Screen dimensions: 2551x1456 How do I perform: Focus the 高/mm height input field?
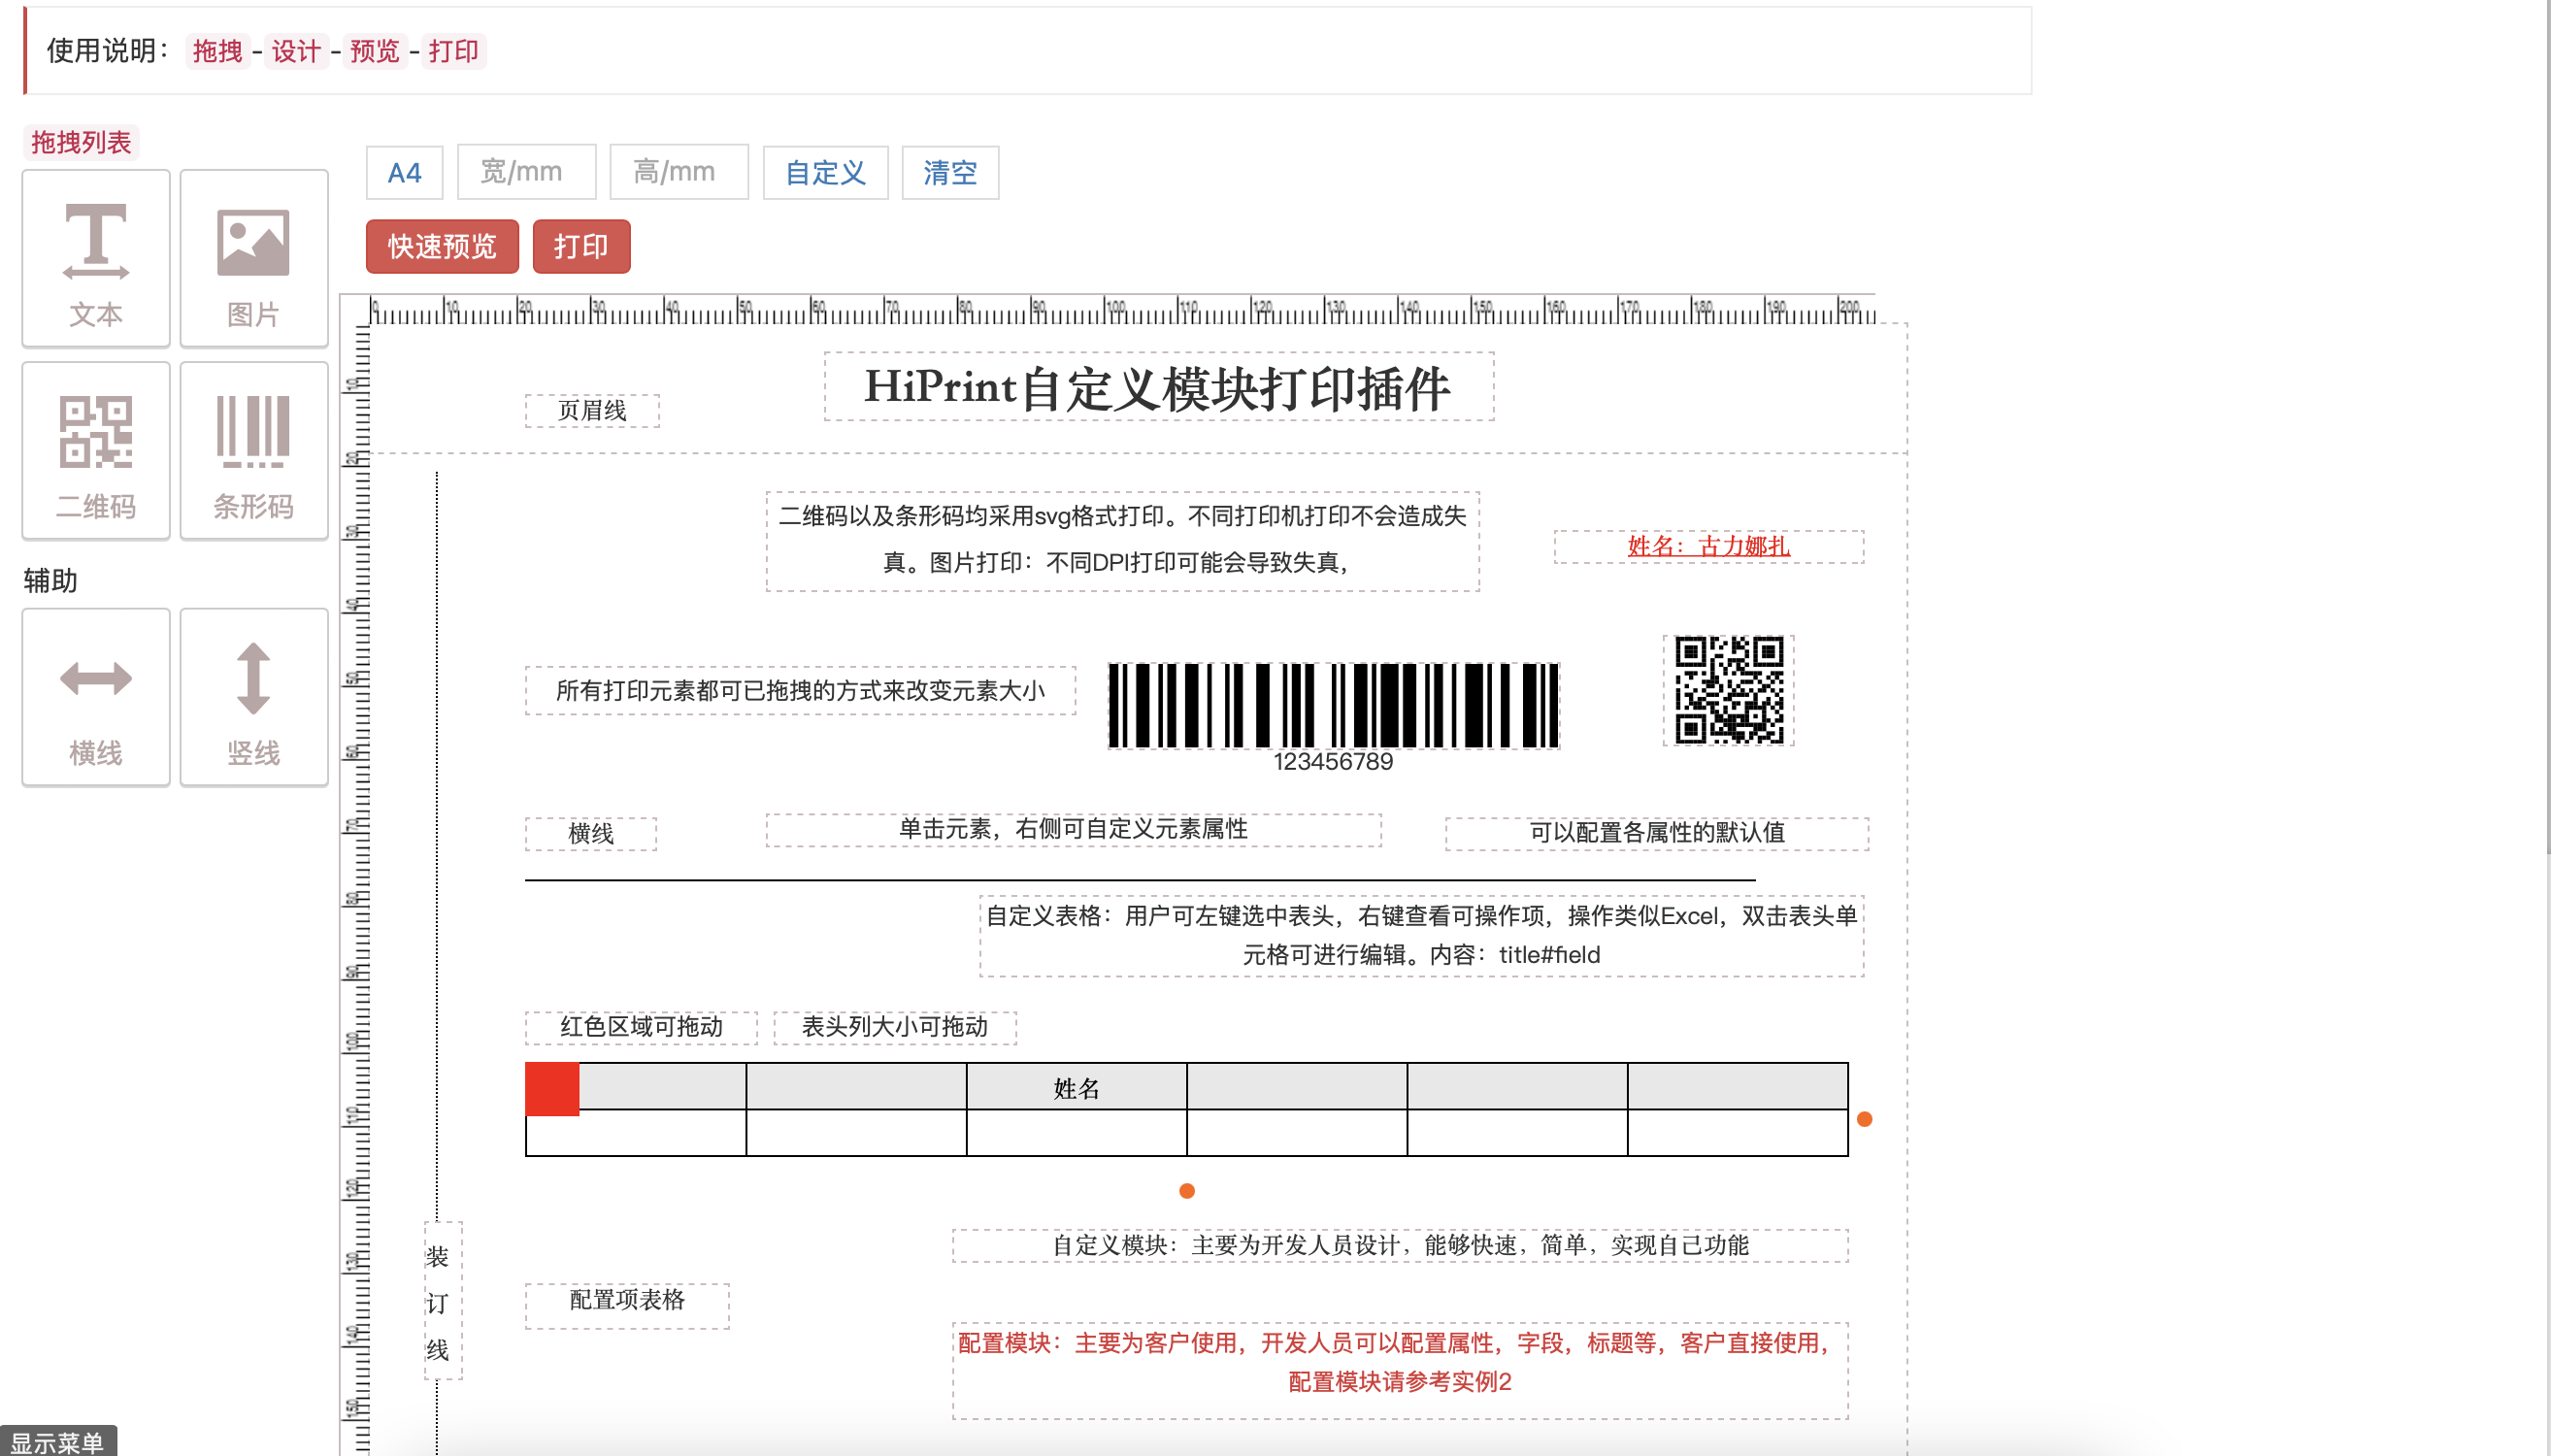pyautogui.click(x=679, y=172)
